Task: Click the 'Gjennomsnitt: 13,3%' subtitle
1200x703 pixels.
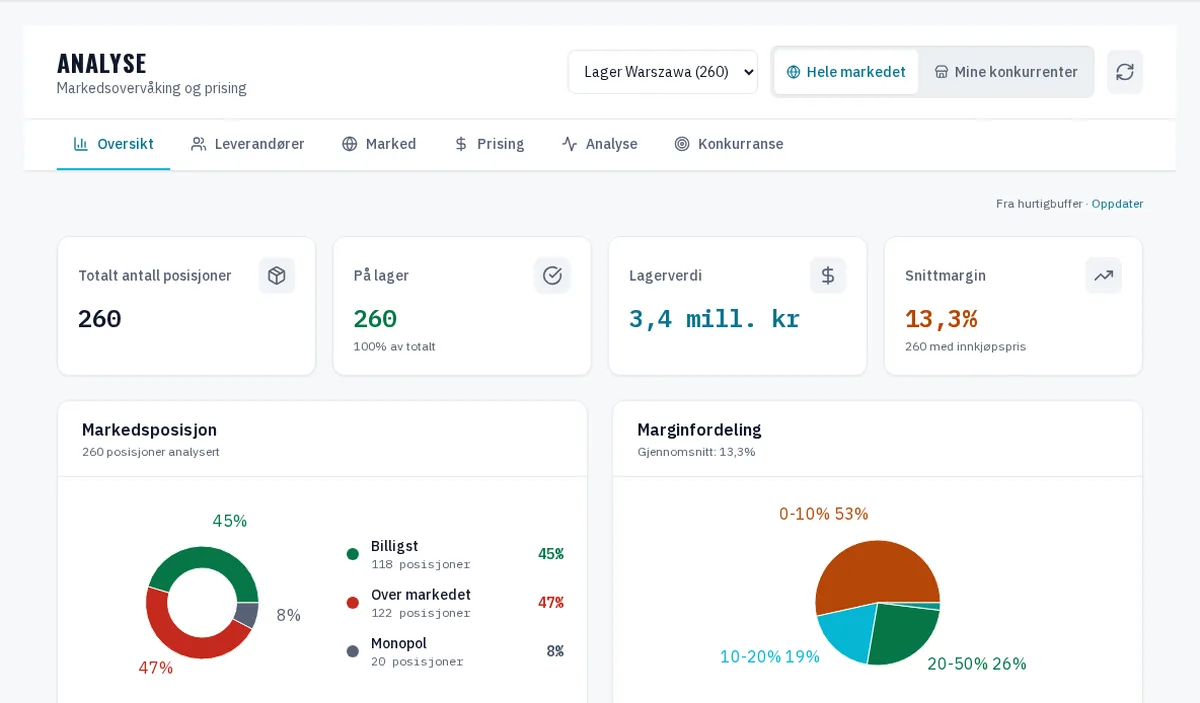Action: tap(697, 452)
